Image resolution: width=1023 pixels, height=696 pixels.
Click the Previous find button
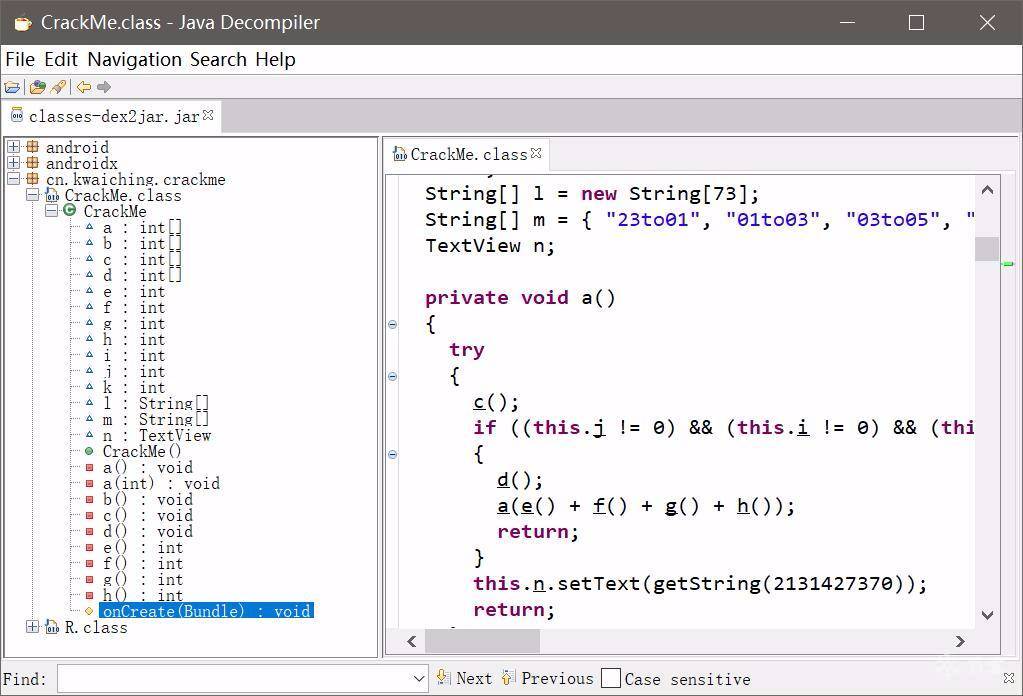tap(548, 678)
